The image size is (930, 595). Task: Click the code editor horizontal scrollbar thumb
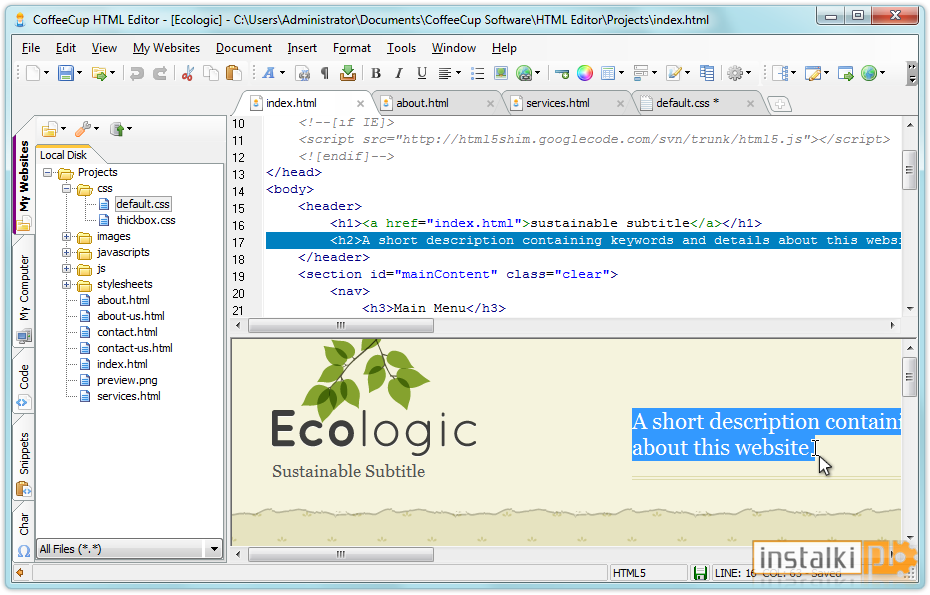(340, 326)
